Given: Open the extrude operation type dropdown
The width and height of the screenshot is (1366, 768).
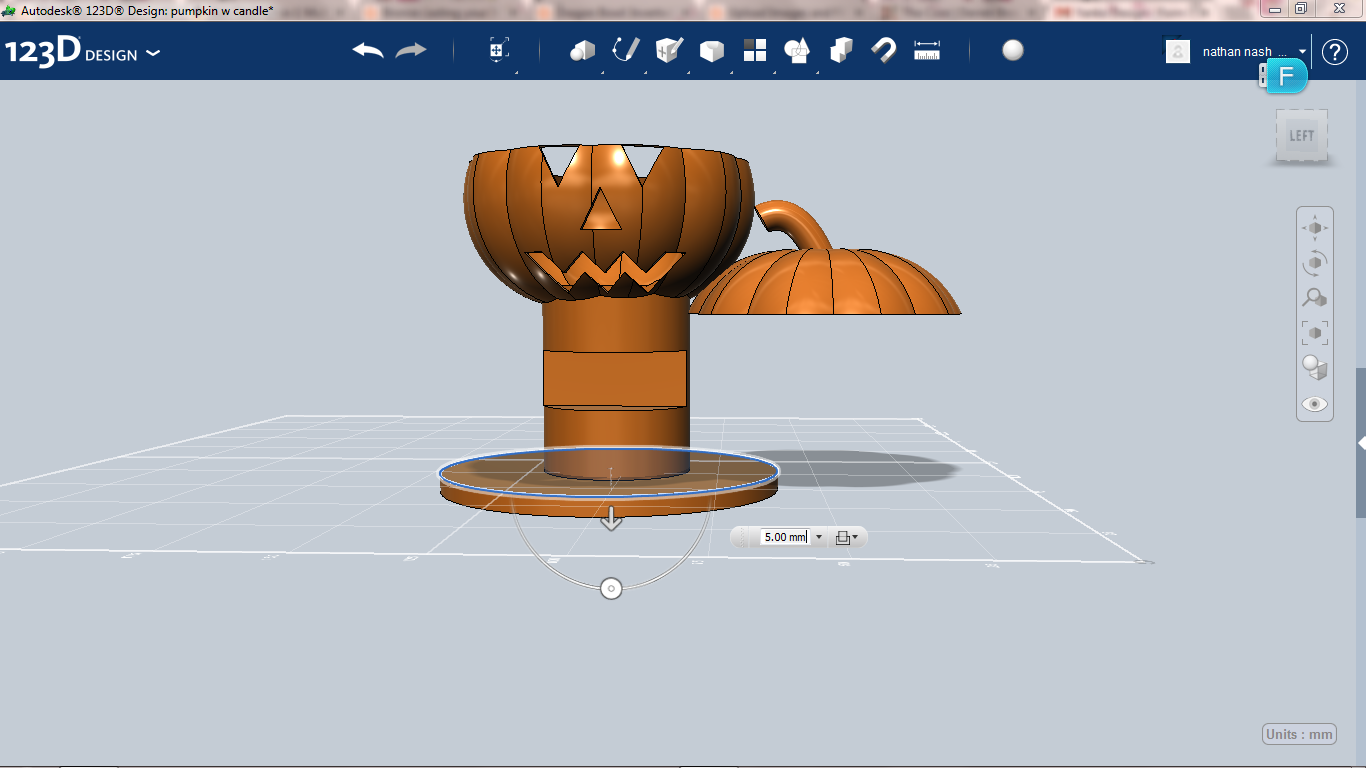Looking at the screenshot, I should 847,537.
